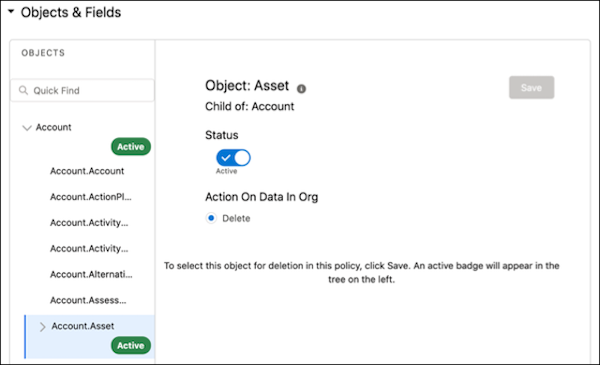Screen dimensions: 600x365
Task: Select the Account.Account tree item
Action: click(87, 171)
